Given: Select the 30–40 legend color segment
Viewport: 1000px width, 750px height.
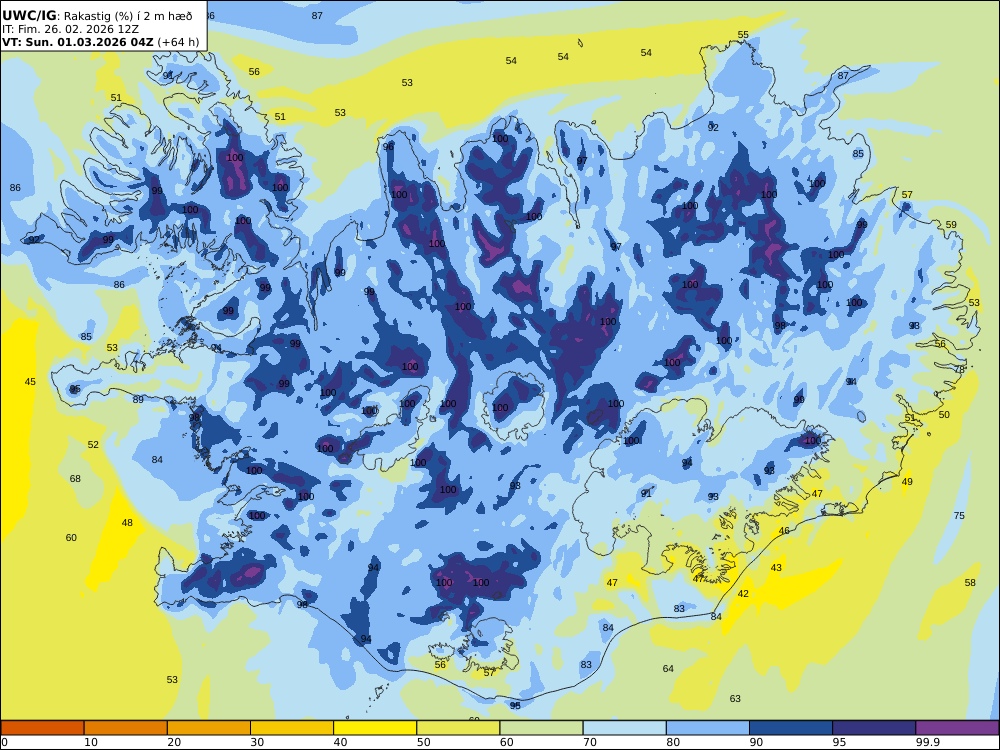Looking at the screenshot, I should coord(292,728).
